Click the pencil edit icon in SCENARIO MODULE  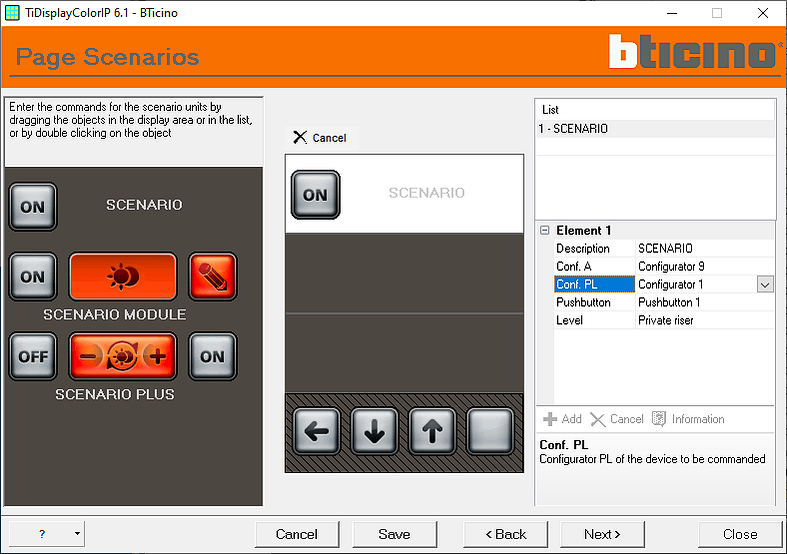(213, 276)
